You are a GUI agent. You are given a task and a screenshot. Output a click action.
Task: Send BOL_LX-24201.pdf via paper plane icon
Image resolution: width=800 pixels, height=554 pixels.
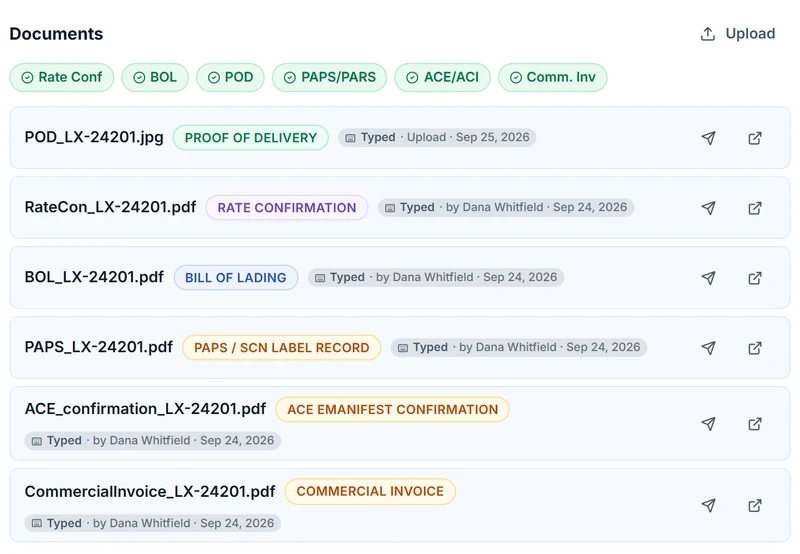point(708,278)
